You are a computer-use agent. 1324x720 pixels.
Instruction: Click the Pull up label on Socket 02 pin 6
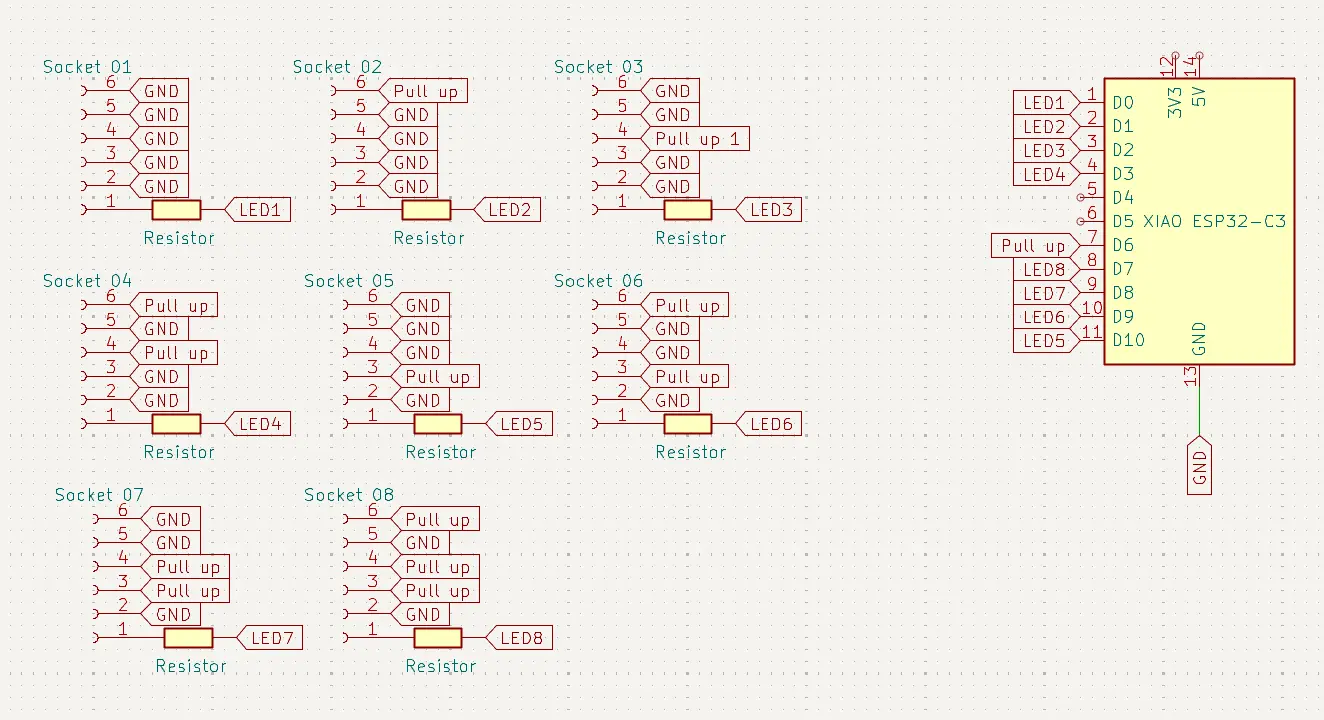pyautogui.click(x=425, y=92)
